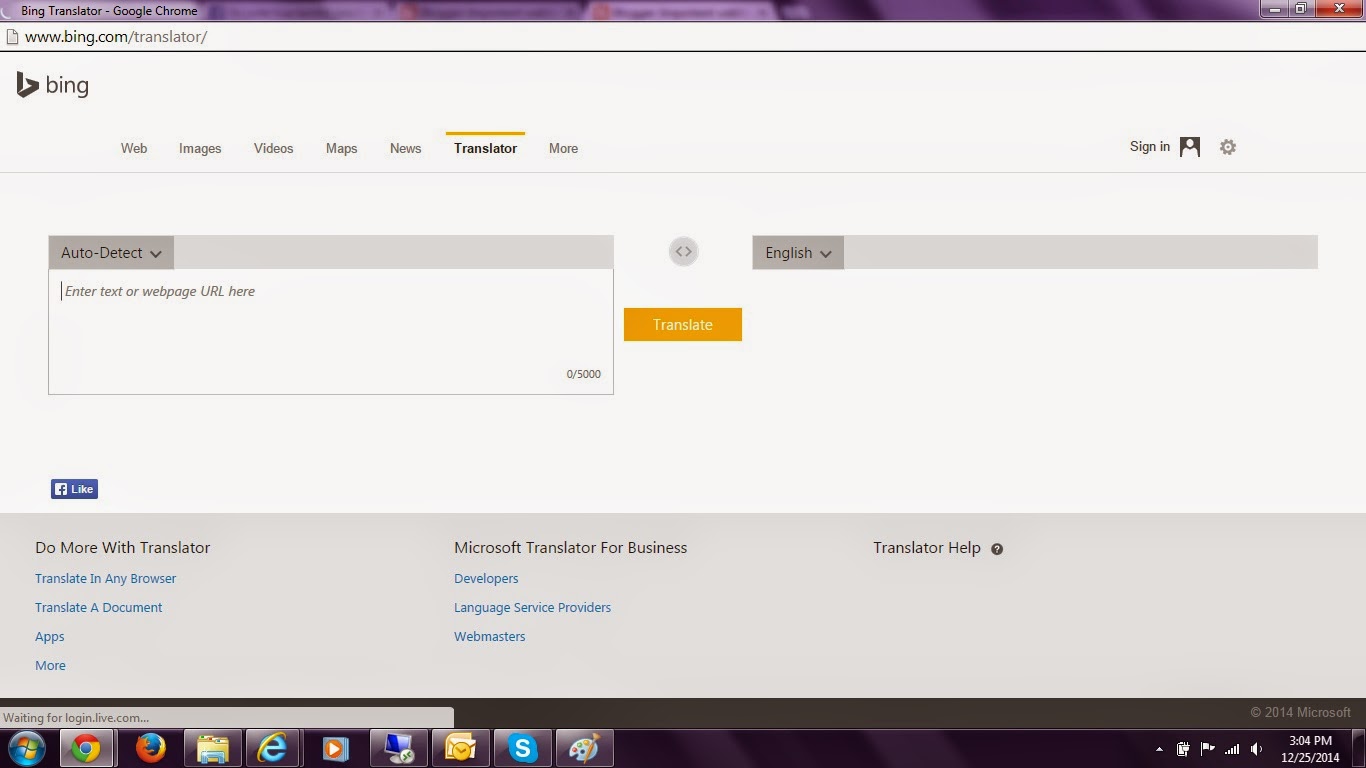Screen dimensions: 1366x768
Task: Click the orange Translate button
Action: pyautogui.click(x=683, y=324)
